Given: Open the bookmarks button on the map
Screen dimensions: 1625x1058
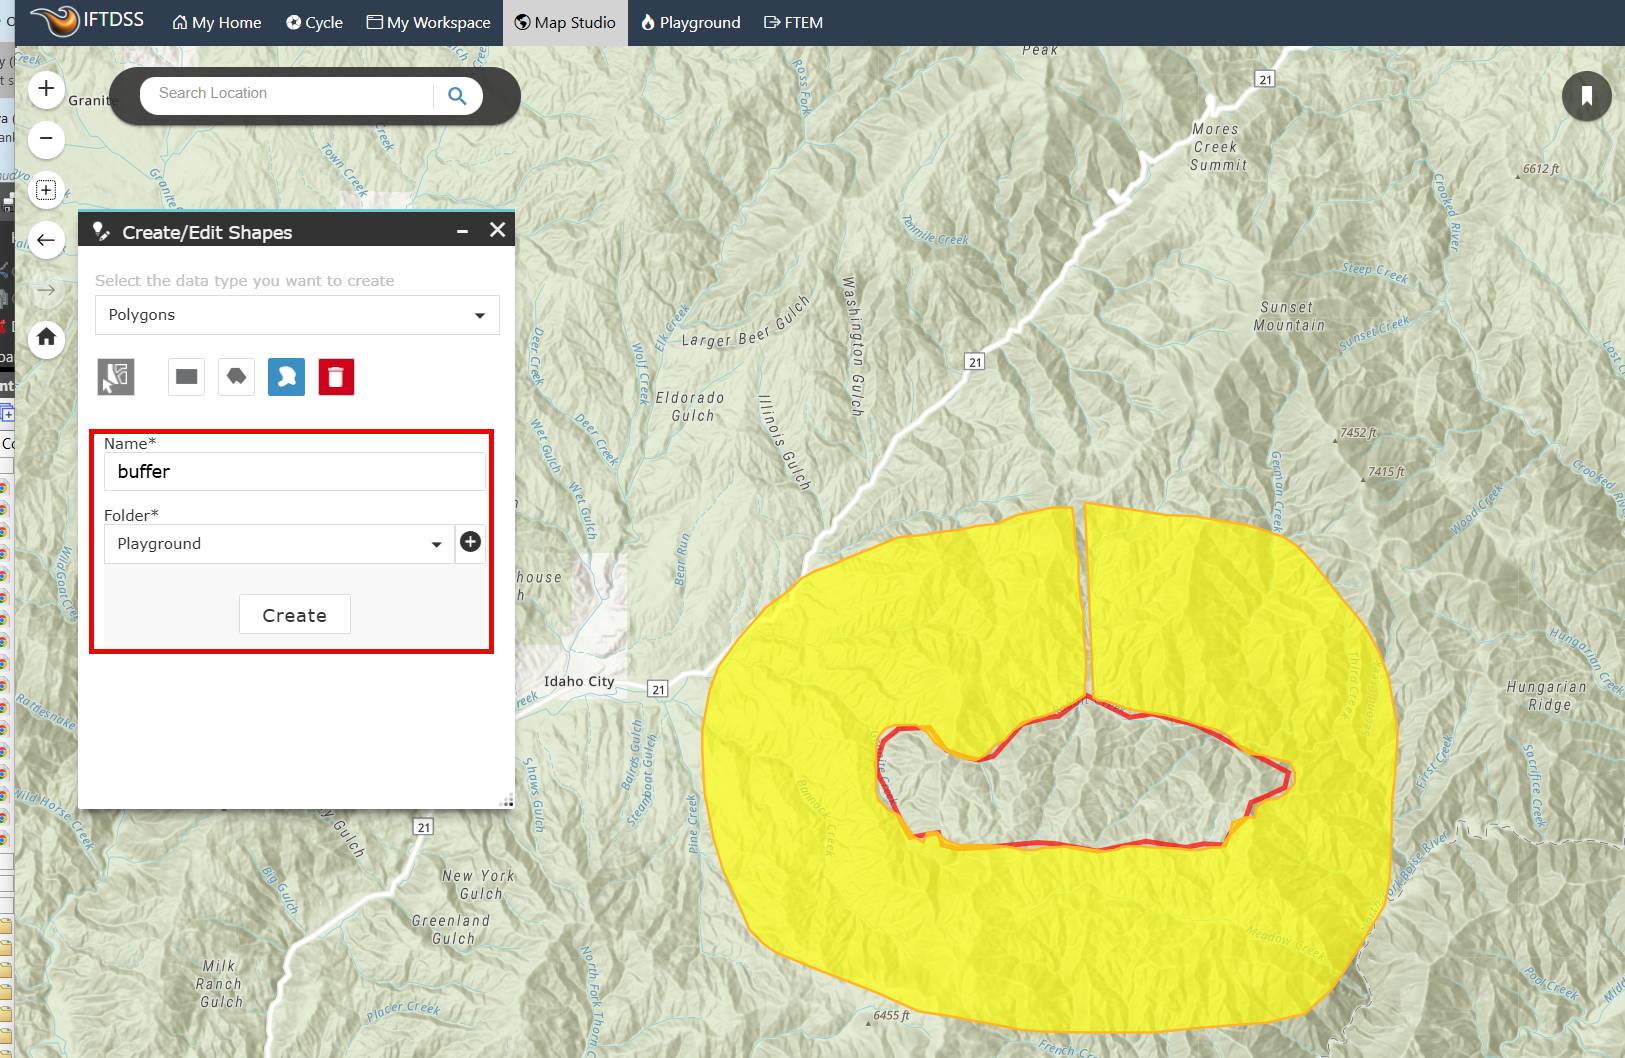Looking at the screenshot, I should click(1586, 96).
